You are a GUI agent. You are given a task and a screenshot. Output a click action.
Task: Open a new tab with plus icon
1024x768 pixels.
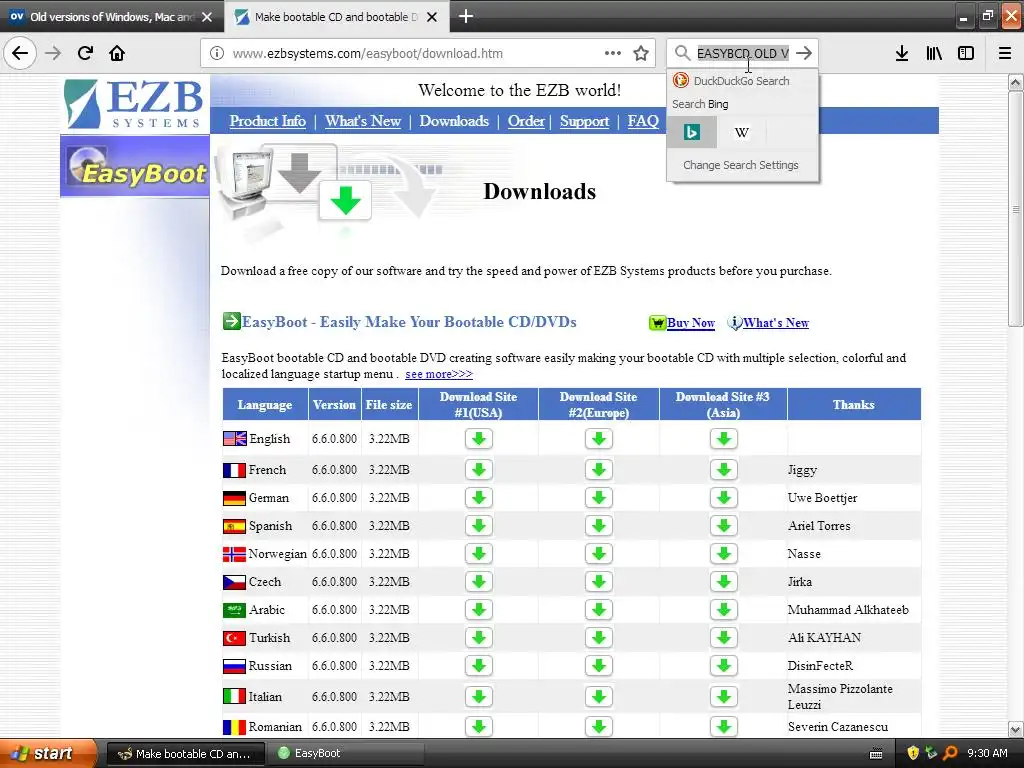pyautogui.click(x=466, y=16)
